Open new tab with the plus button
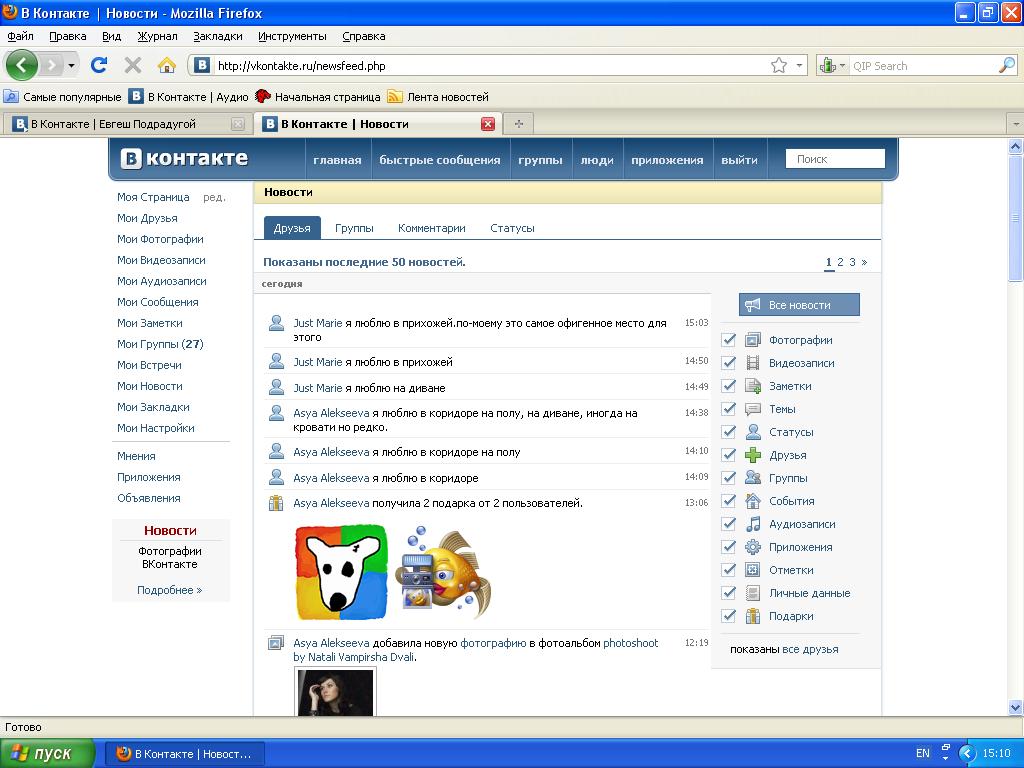1024x768 pixels. 519,123
